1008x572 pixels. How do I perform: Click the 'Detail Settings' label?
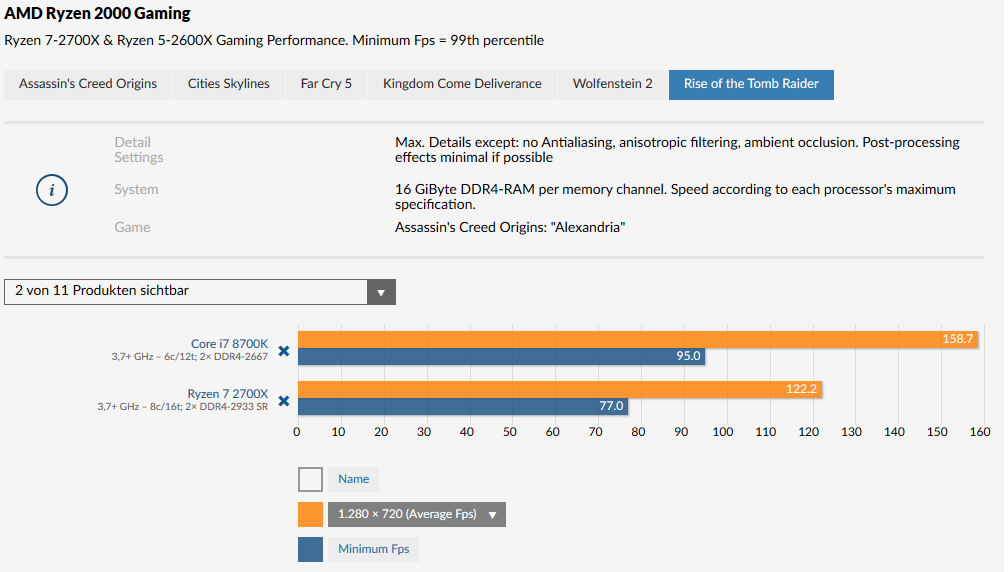click(x=139, y=150)
